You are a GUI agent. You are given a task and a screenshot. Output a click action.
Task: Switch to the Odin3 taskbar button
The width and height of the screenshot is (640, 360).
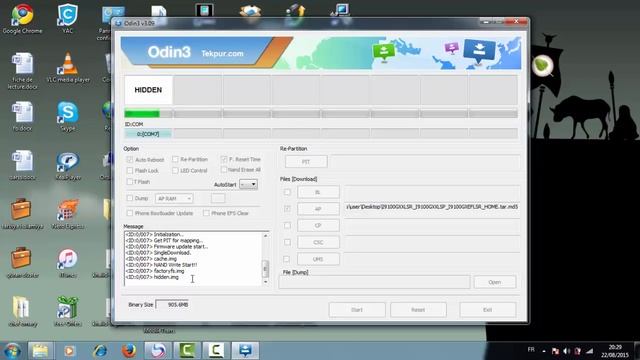(x=245, y=351)
